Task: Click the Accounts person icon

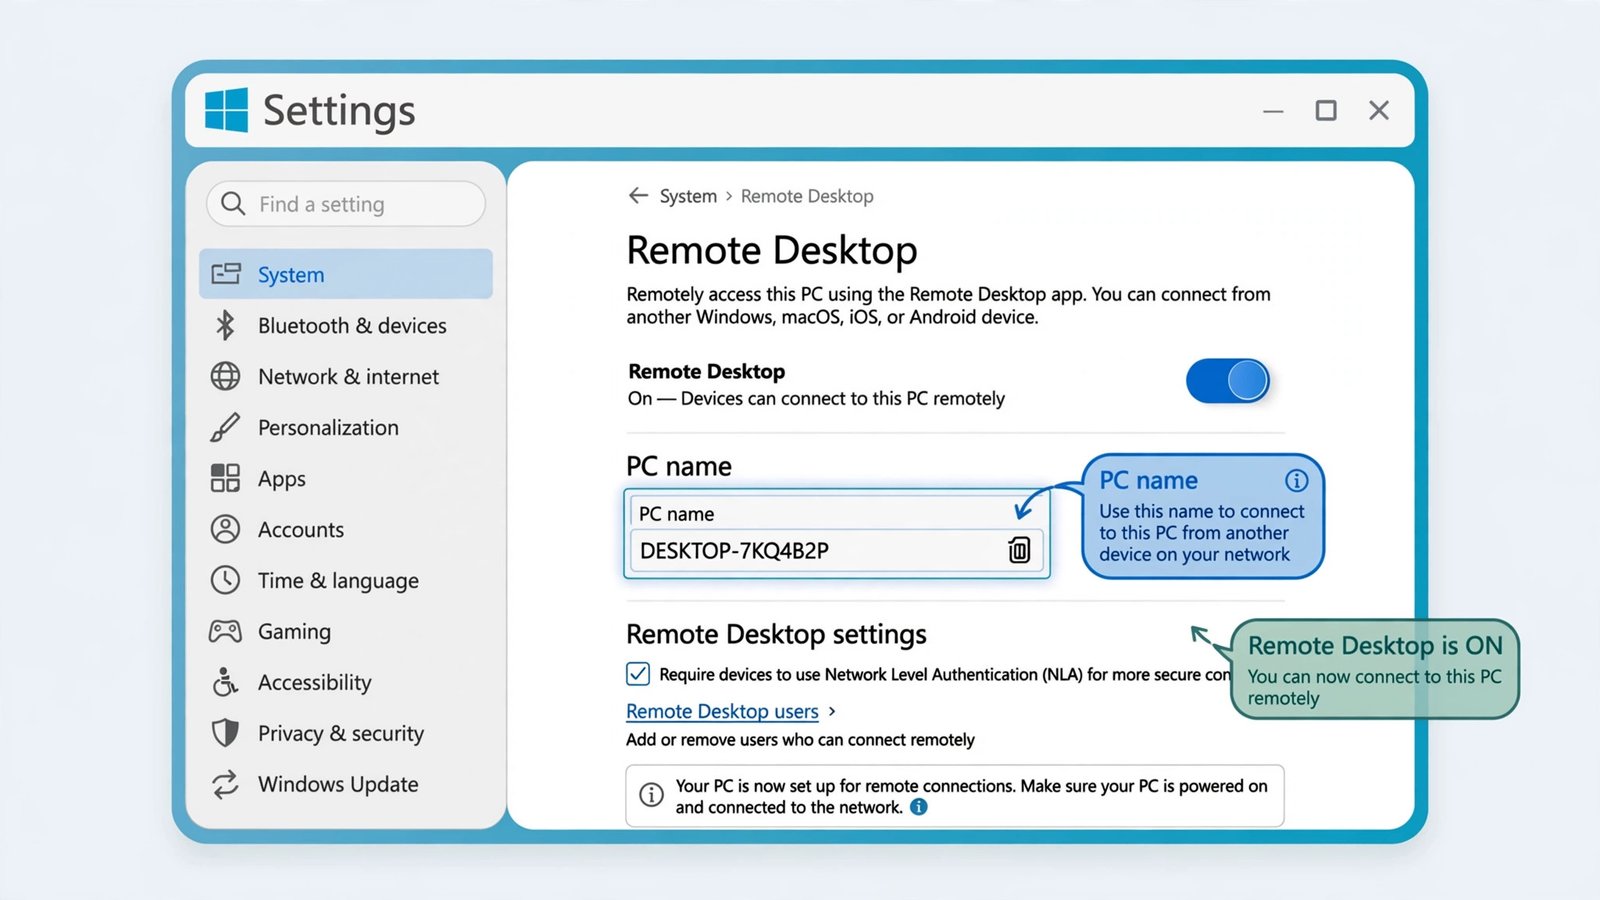Action: 225,529
